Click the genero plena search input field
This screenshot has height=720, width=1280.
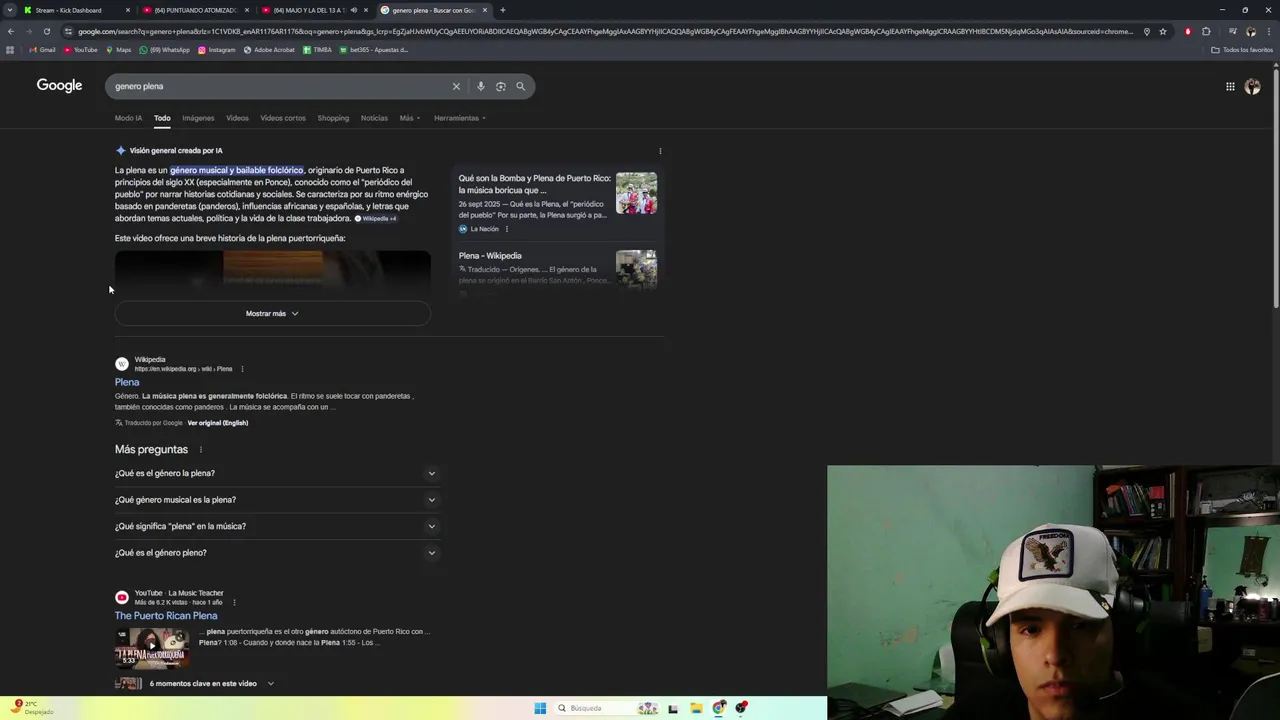pyautogui.click(x=280, y=86)
